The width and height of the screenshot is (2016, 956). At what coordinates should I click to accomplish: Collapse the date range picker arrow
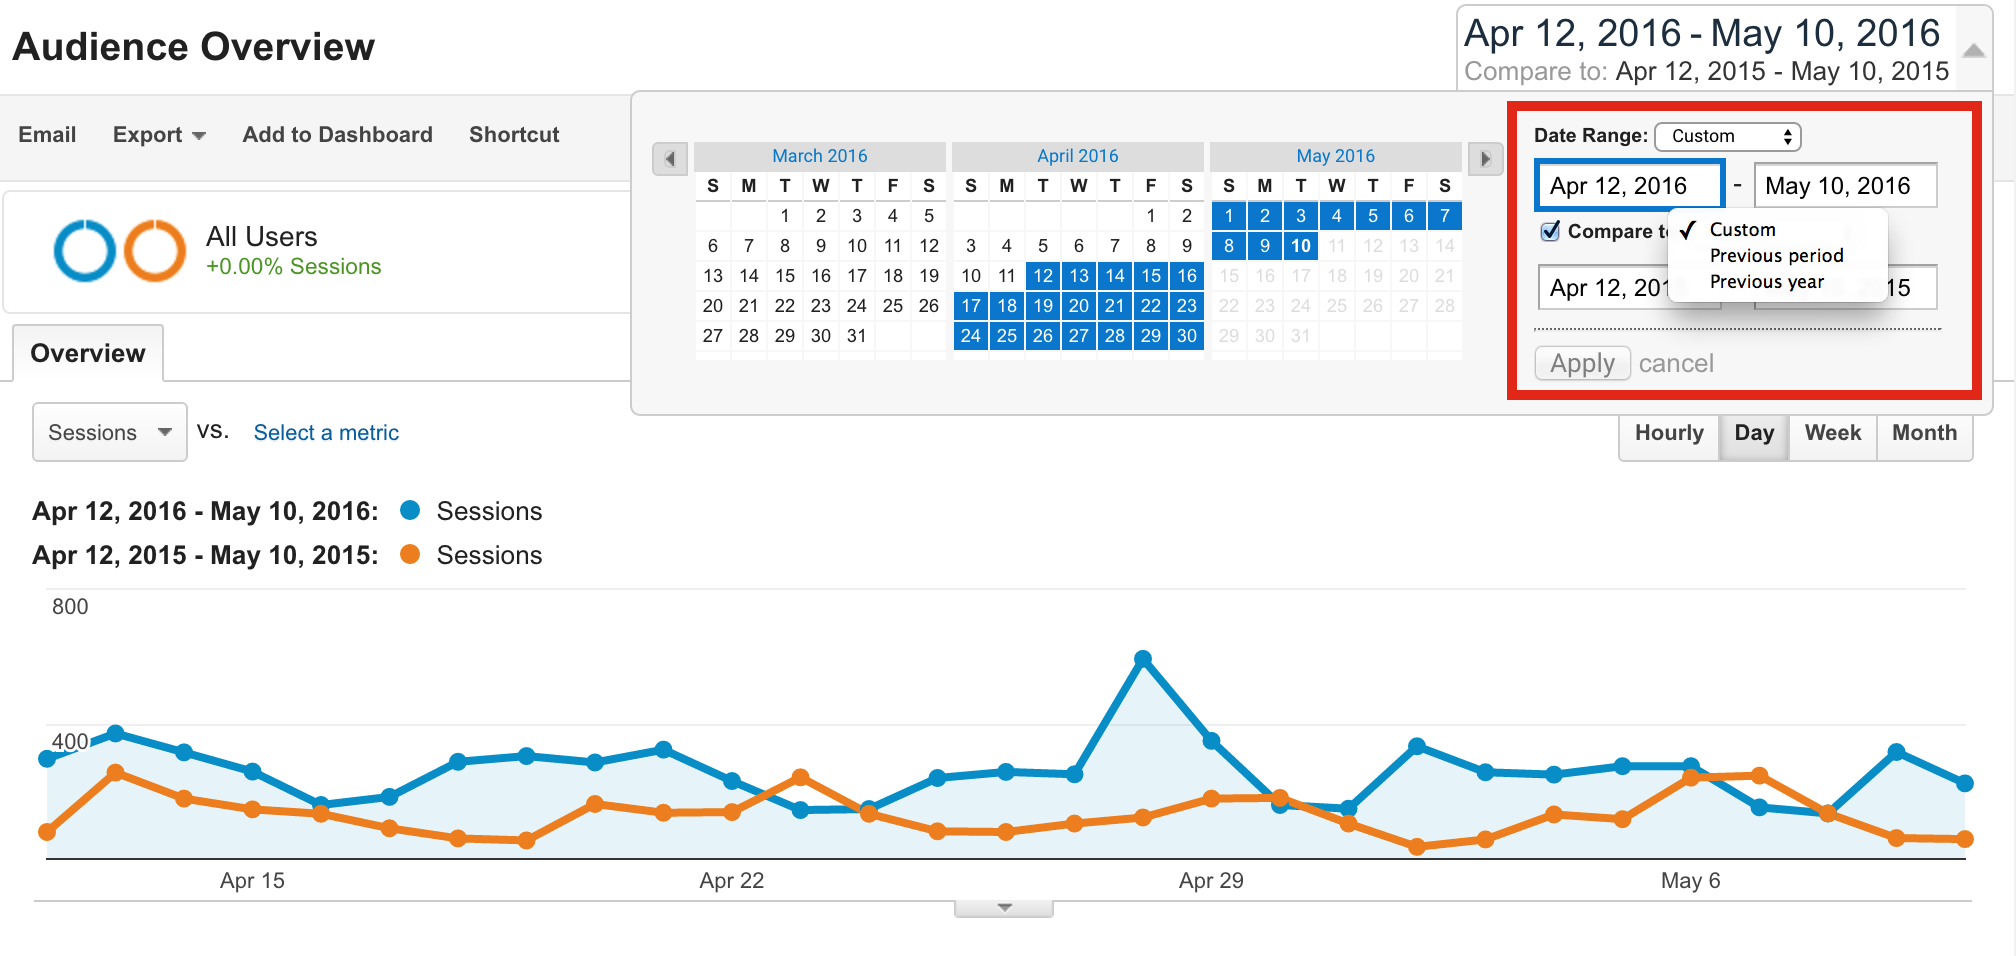[1973, 50]
